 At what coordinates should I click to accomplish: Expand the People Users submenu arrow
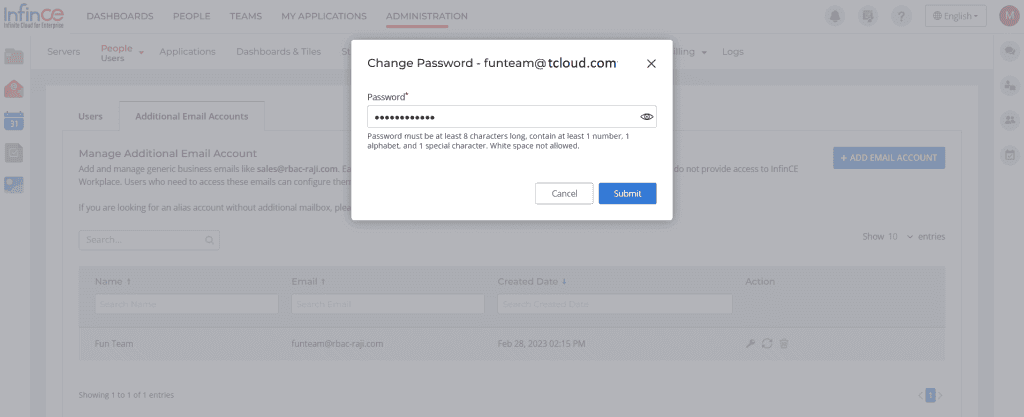click(x=141, y=52)
